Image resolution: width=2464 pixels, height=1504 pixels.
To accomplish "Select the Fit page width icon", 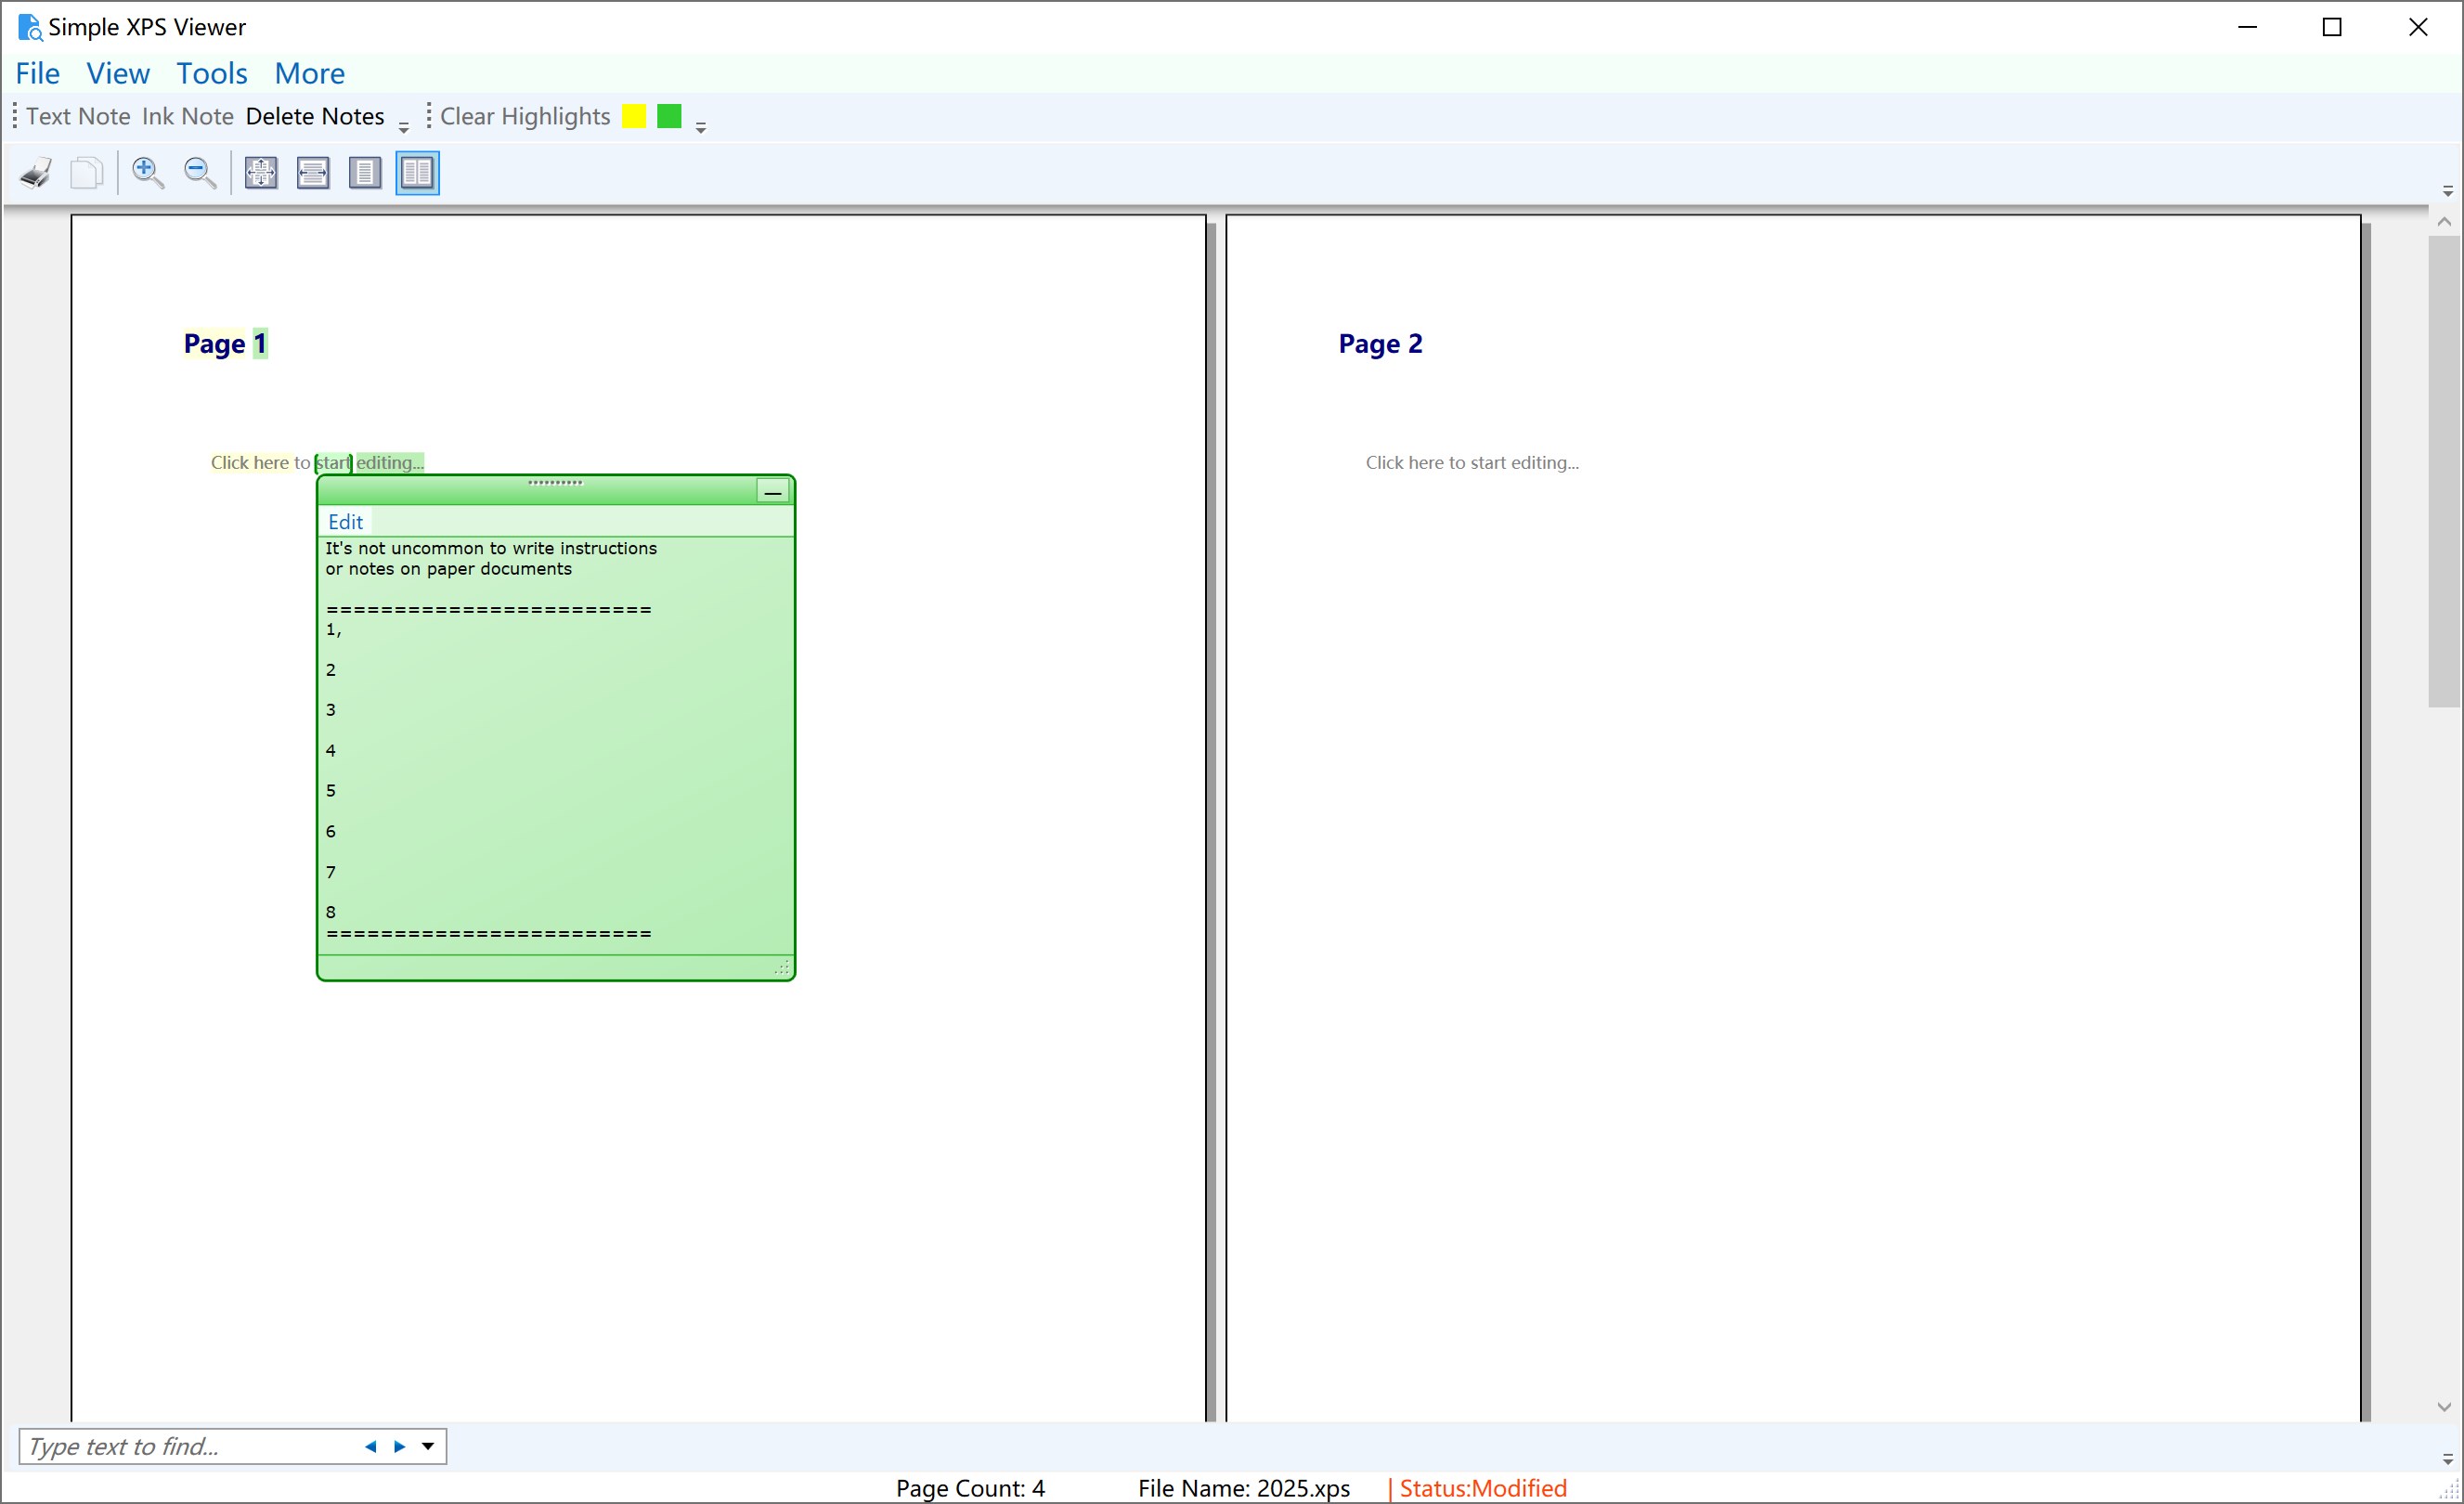I will pos(313,172).
